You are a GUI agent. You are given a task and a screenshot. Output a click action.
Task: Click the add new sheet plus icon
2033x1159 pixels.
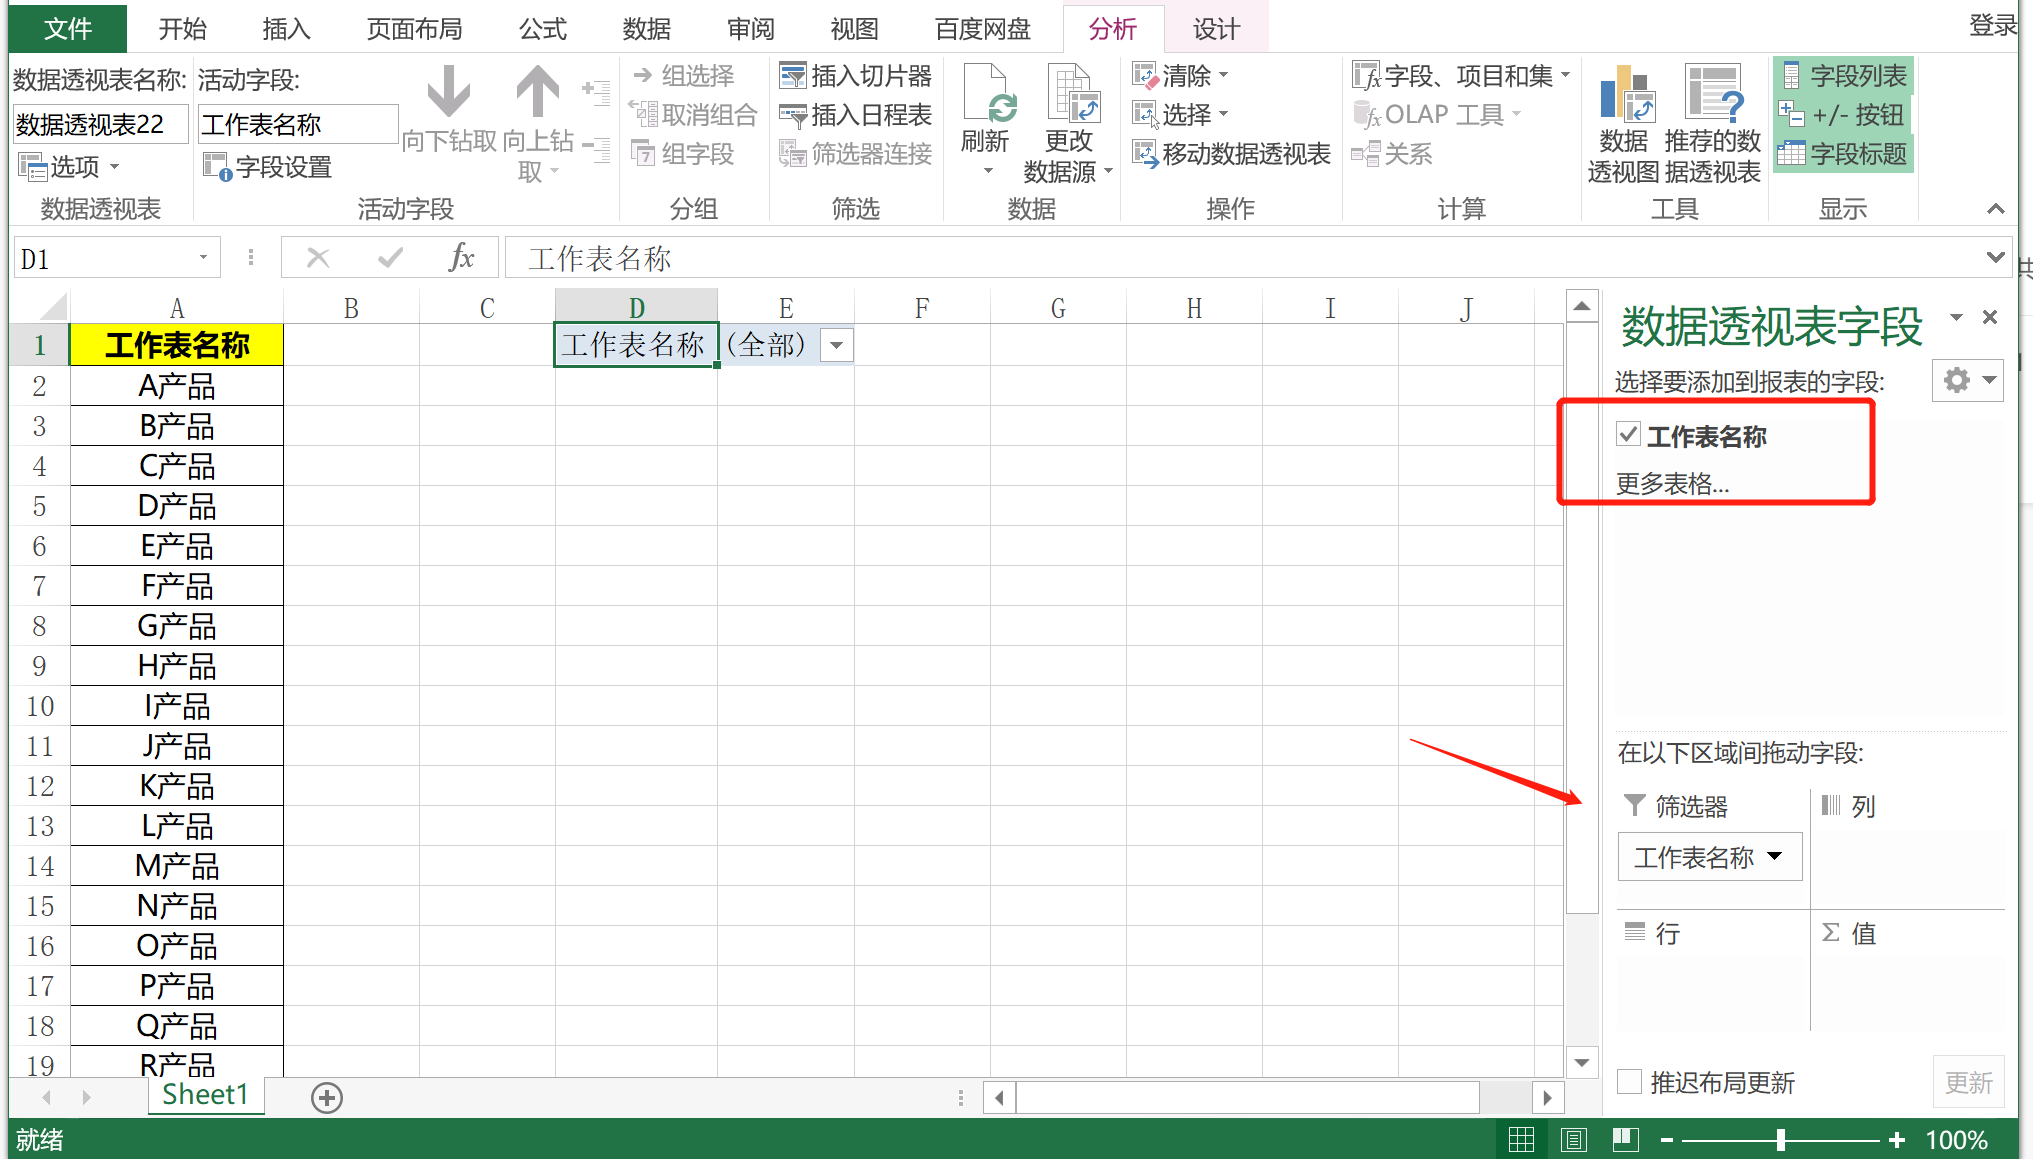click(327, 1097)
